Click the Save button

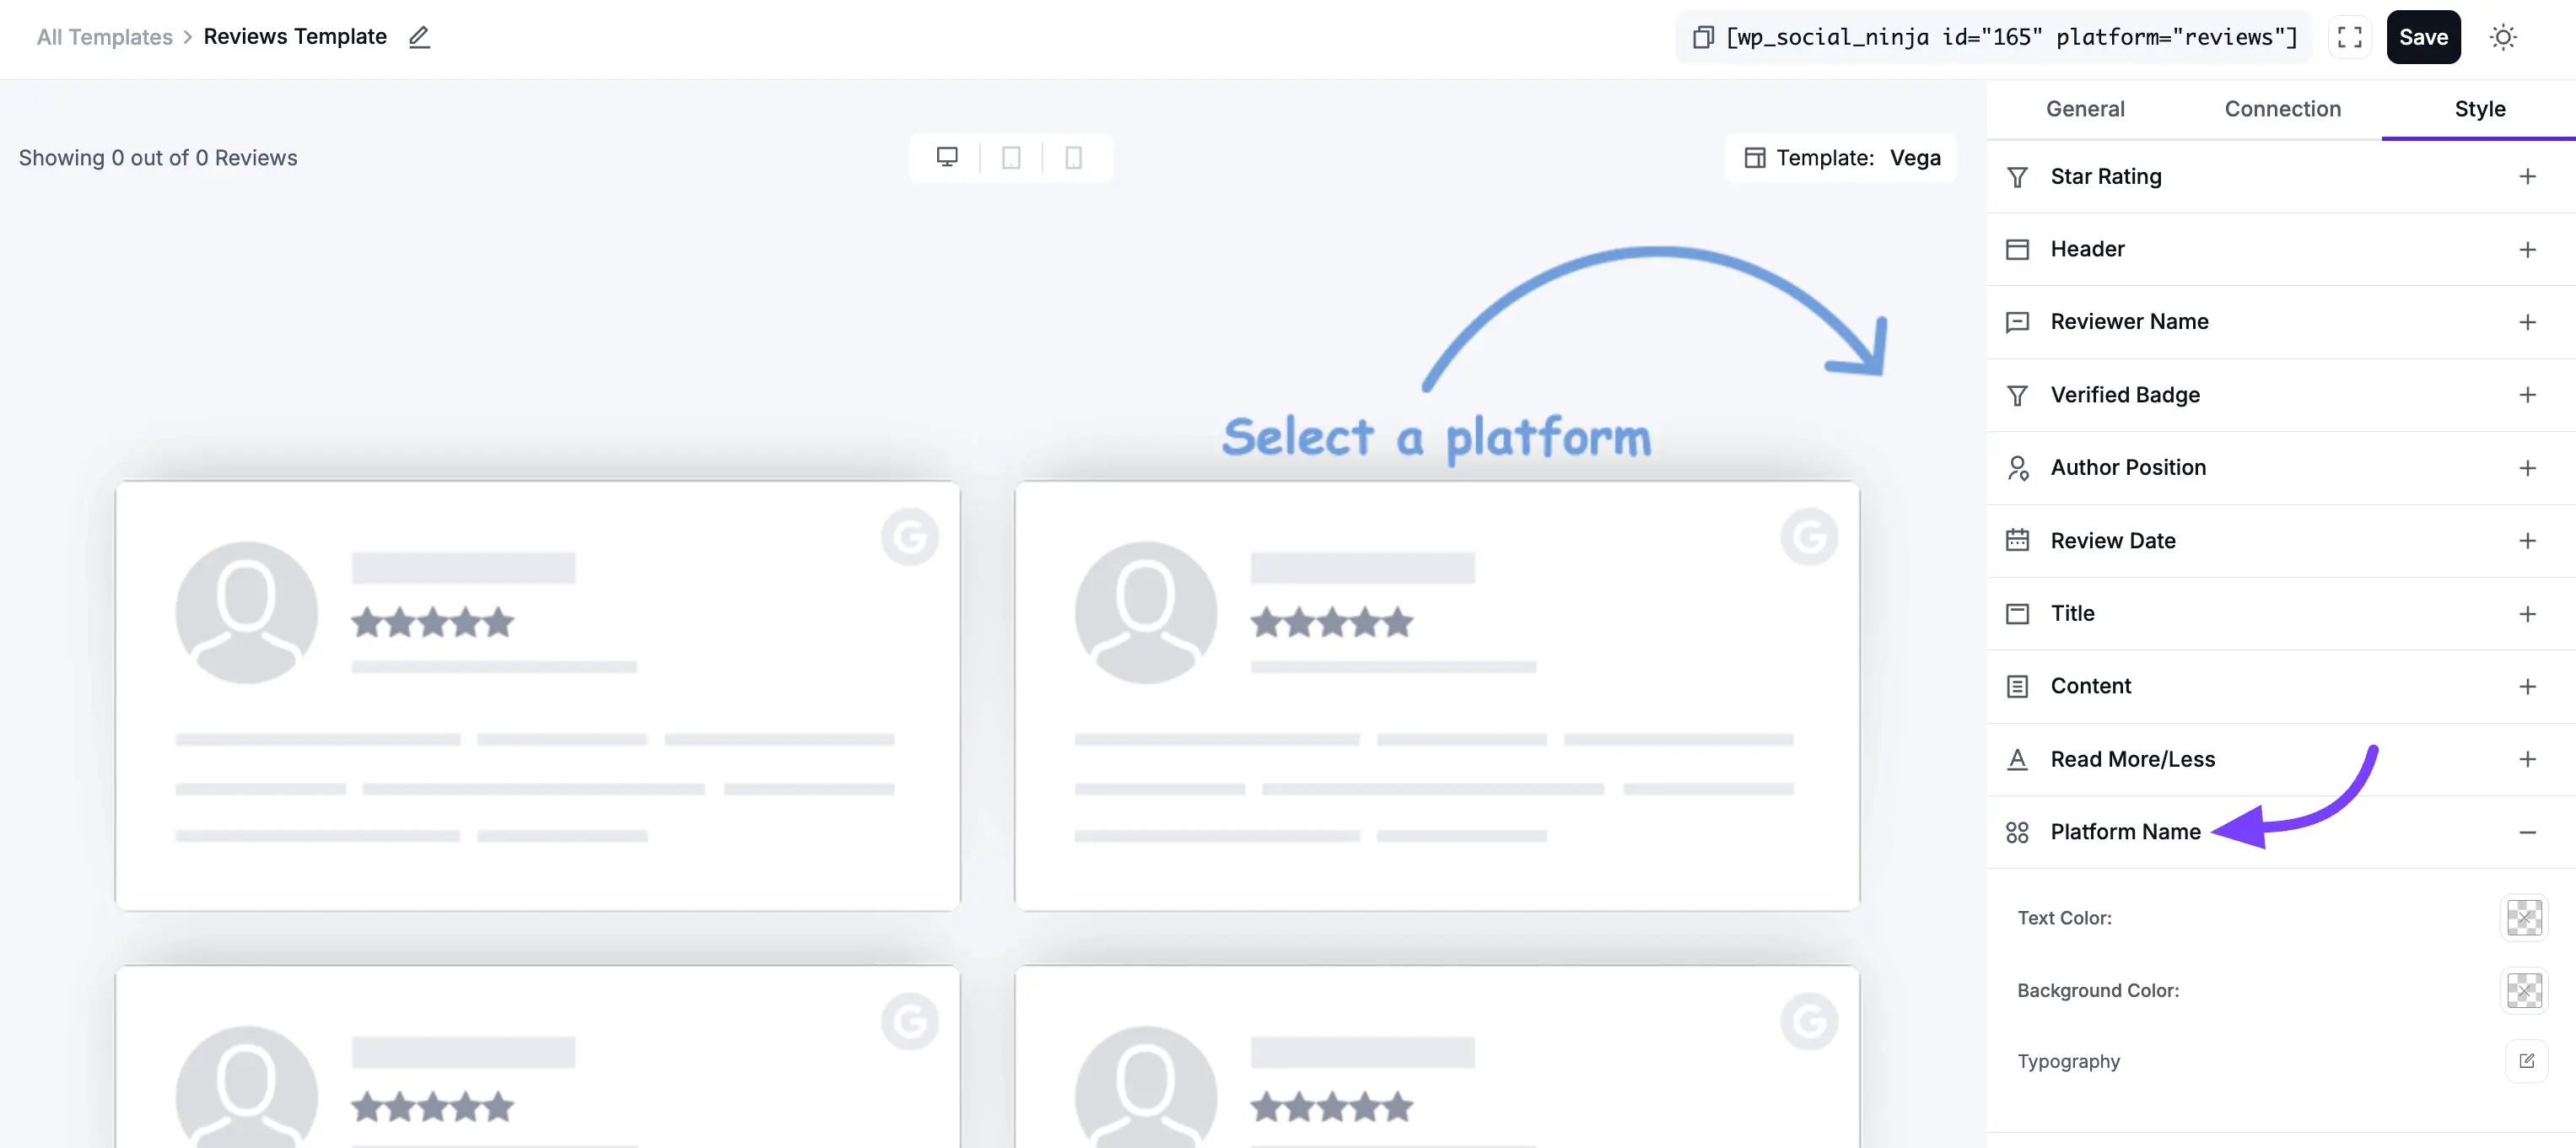(x=2423, y=37)
